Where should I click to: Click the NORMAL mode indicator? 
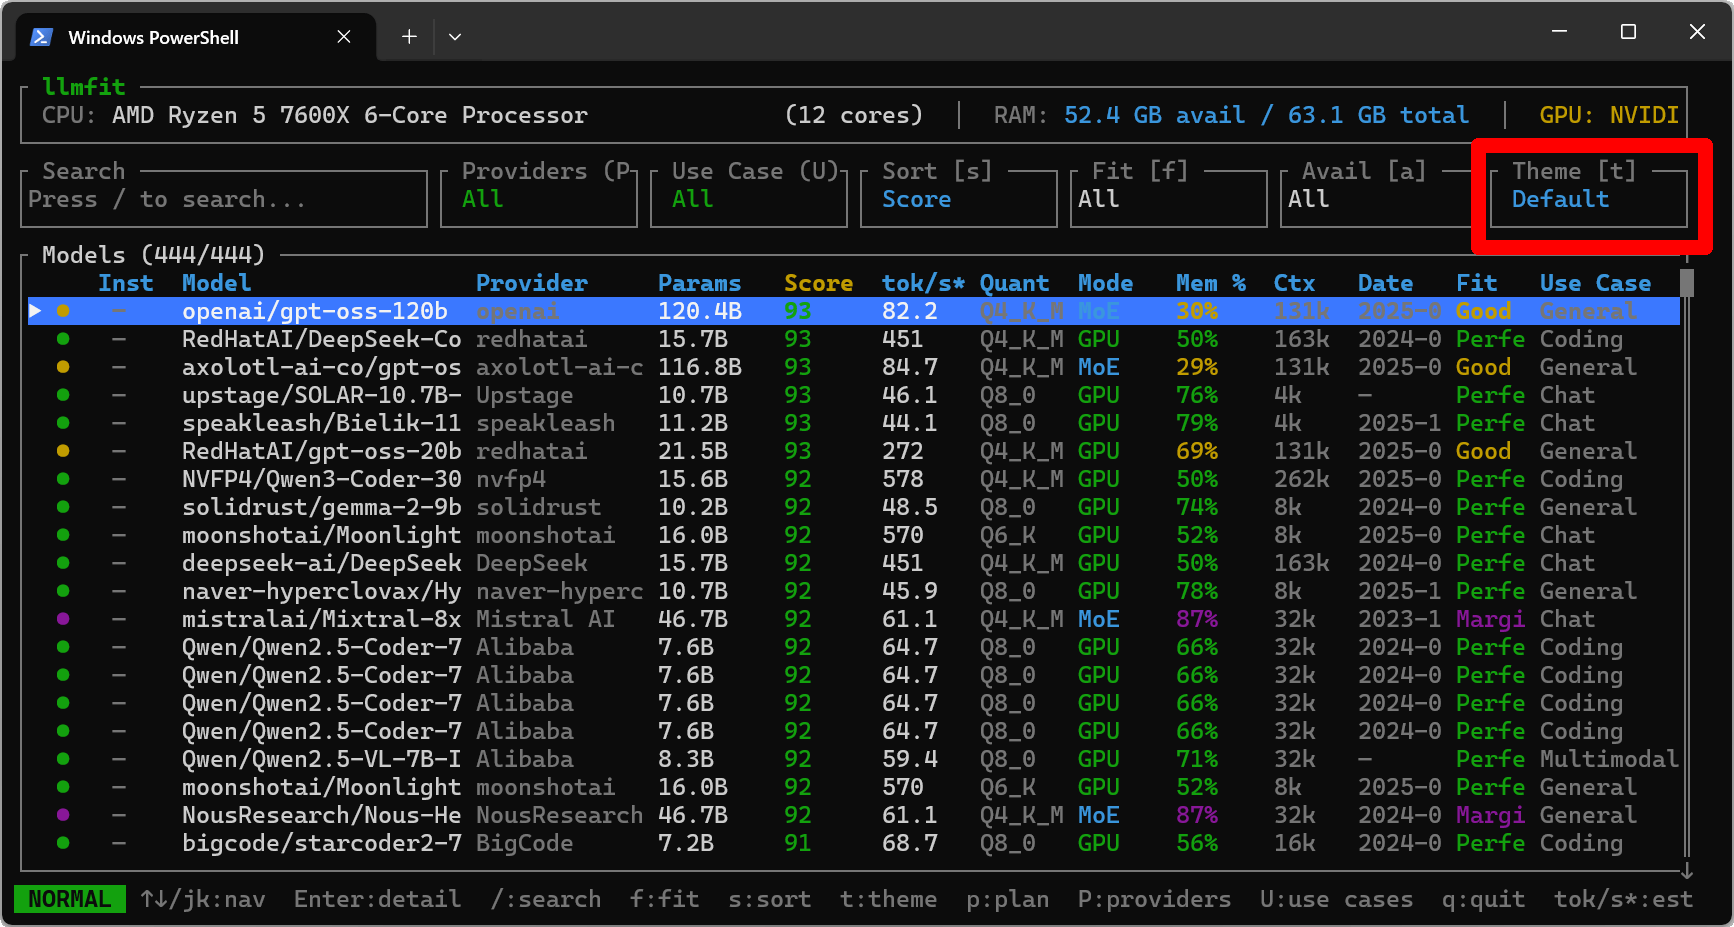(69, 899)
